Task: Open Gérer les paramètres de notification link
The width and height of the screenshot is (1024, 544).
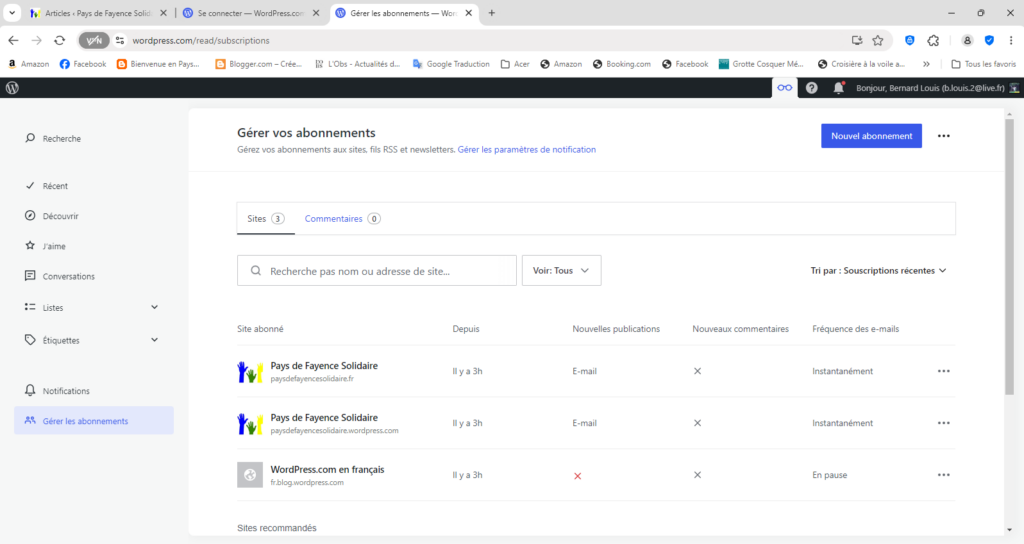Action: tap(526, 150)
